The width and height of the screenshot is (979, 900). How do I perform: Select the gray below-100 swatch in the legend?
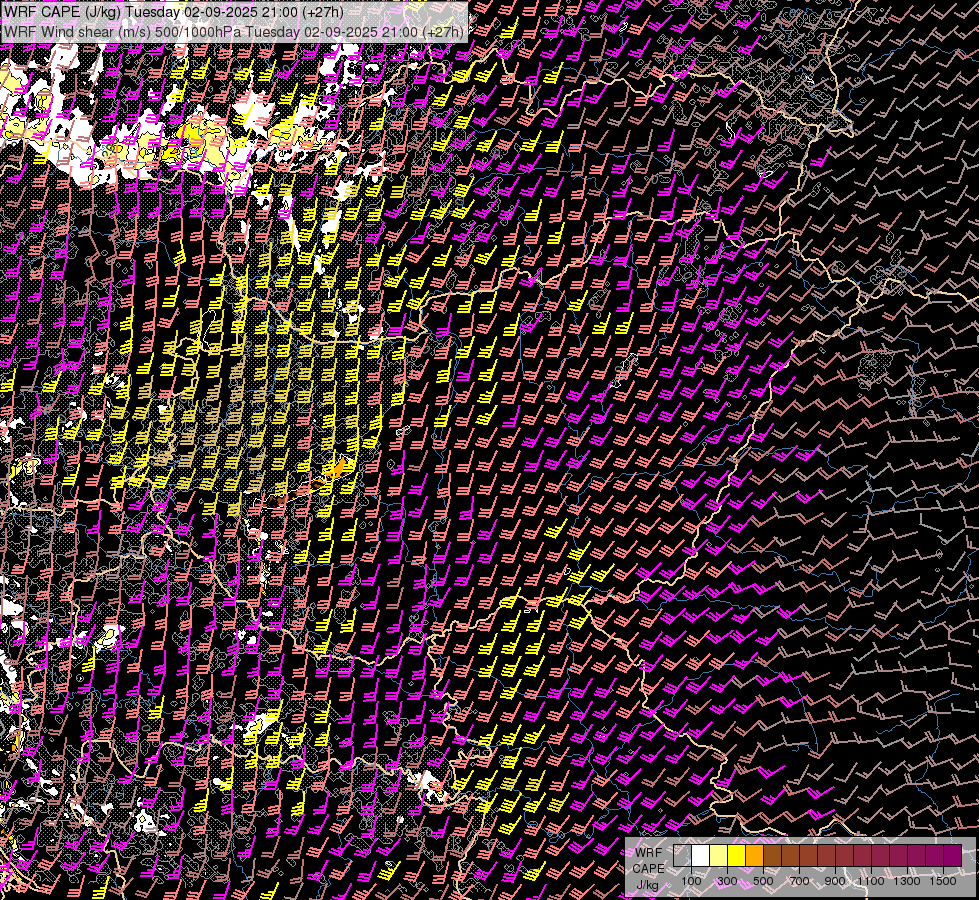(x=682, y=856)
